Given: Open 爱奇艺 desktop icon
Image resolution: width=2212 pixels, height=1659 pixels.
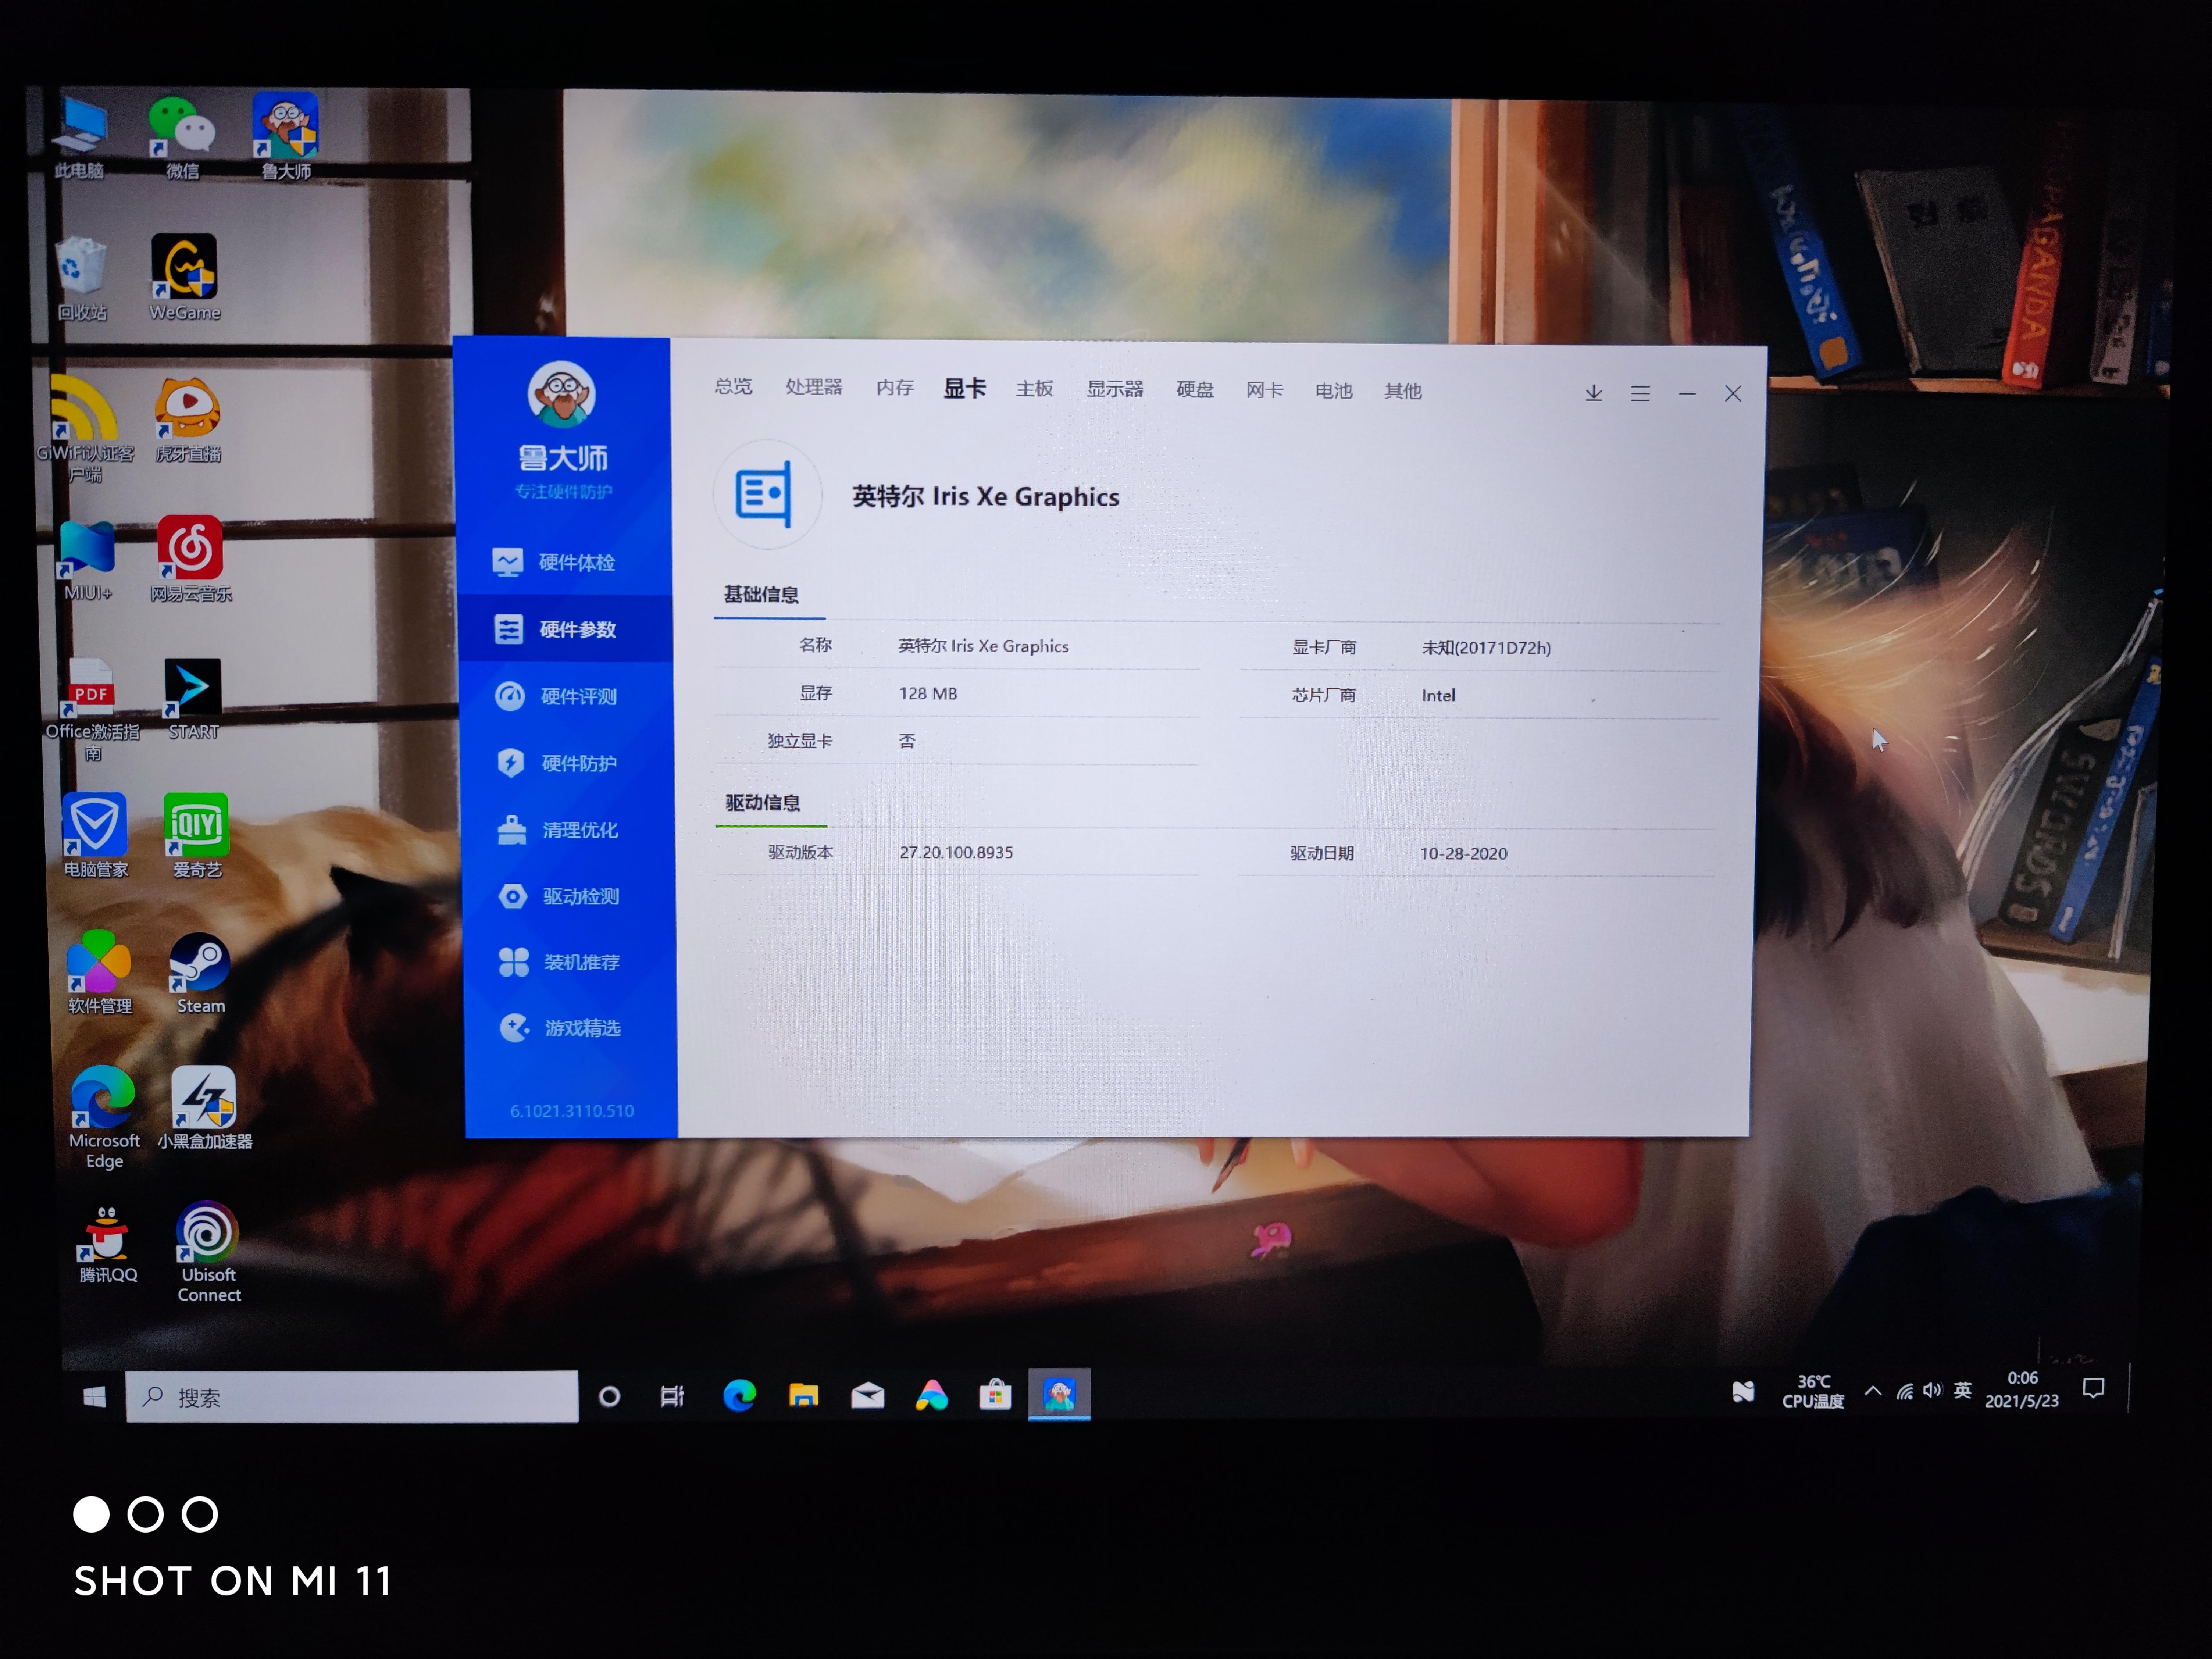Looking at the screenshot, I should pyautogui.click(x=197, y=836).
